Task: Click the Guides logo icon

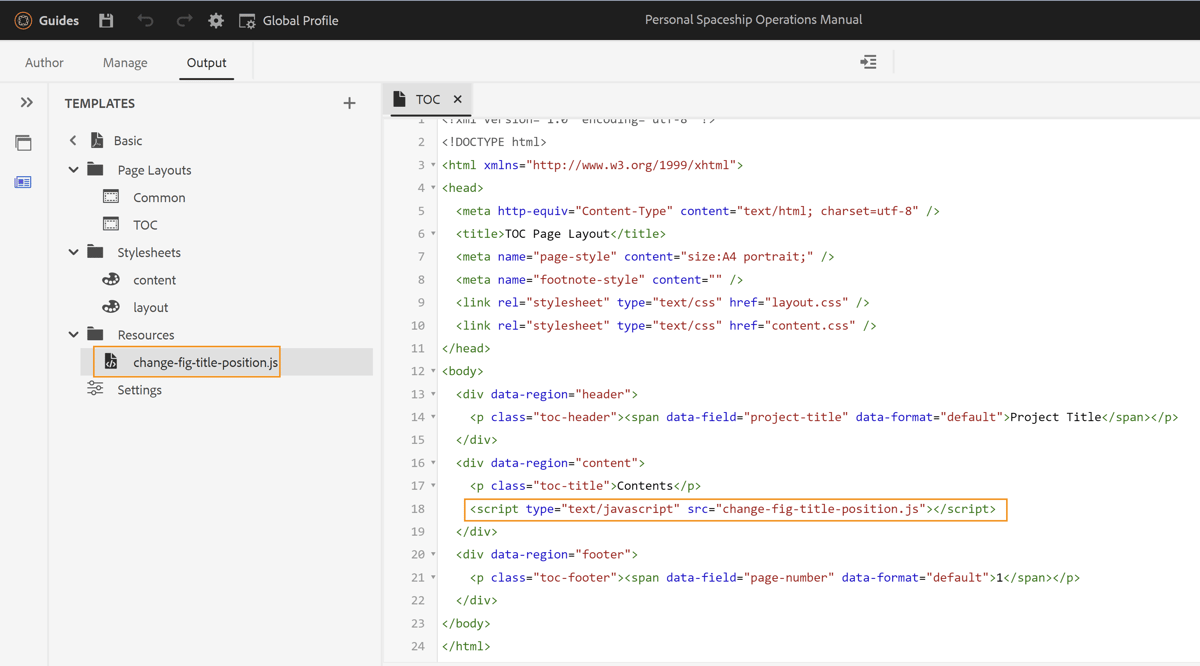Action: [21, 20]
